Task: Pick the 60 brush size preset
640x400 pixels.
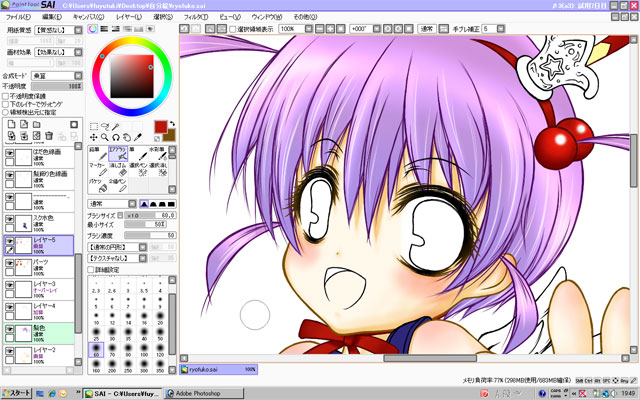Action: coord(96,350)
